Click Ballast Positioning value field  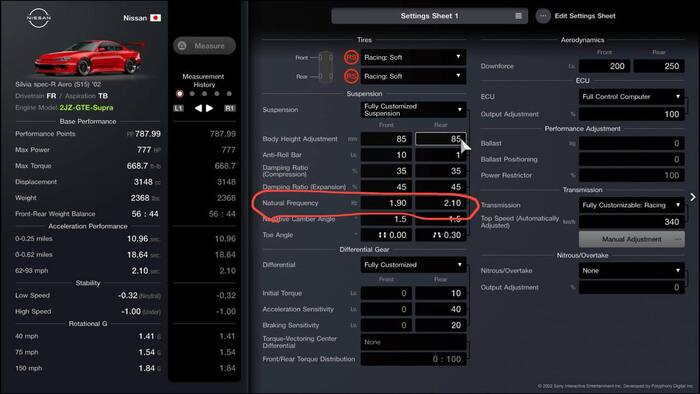[632, 159]
